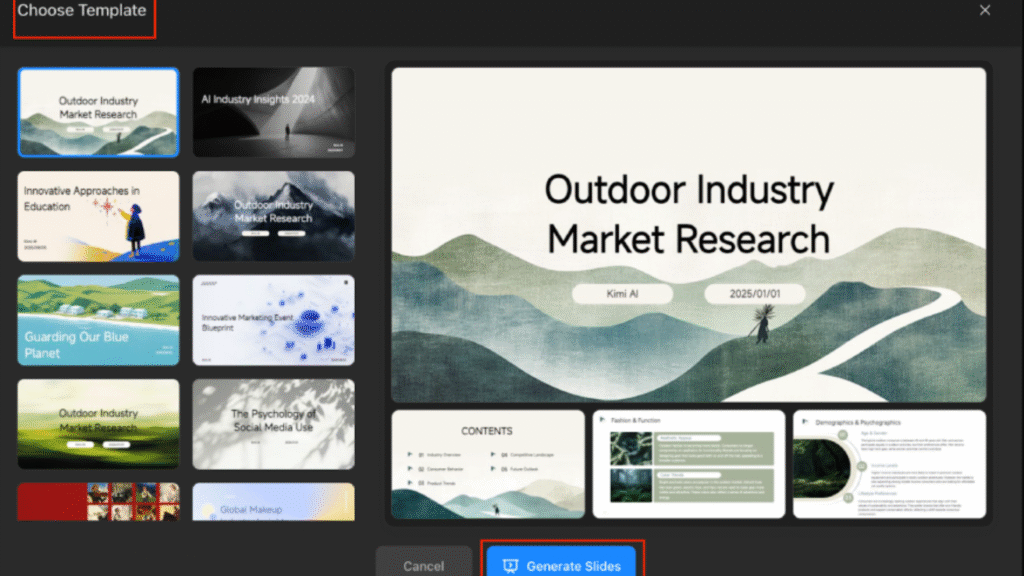This screenshot has height=576, width=1024.
Task: Select the red photo collage template
Action: click(99, 502)
